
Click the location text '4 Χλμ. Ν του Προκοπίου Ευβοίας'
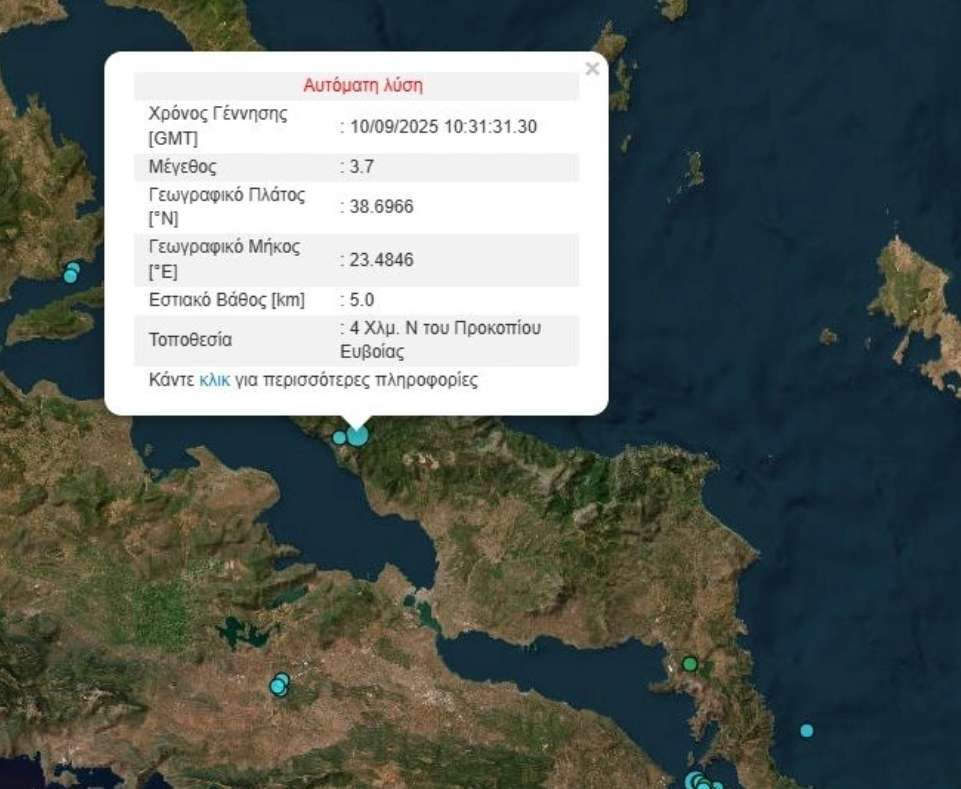(441, 340)
